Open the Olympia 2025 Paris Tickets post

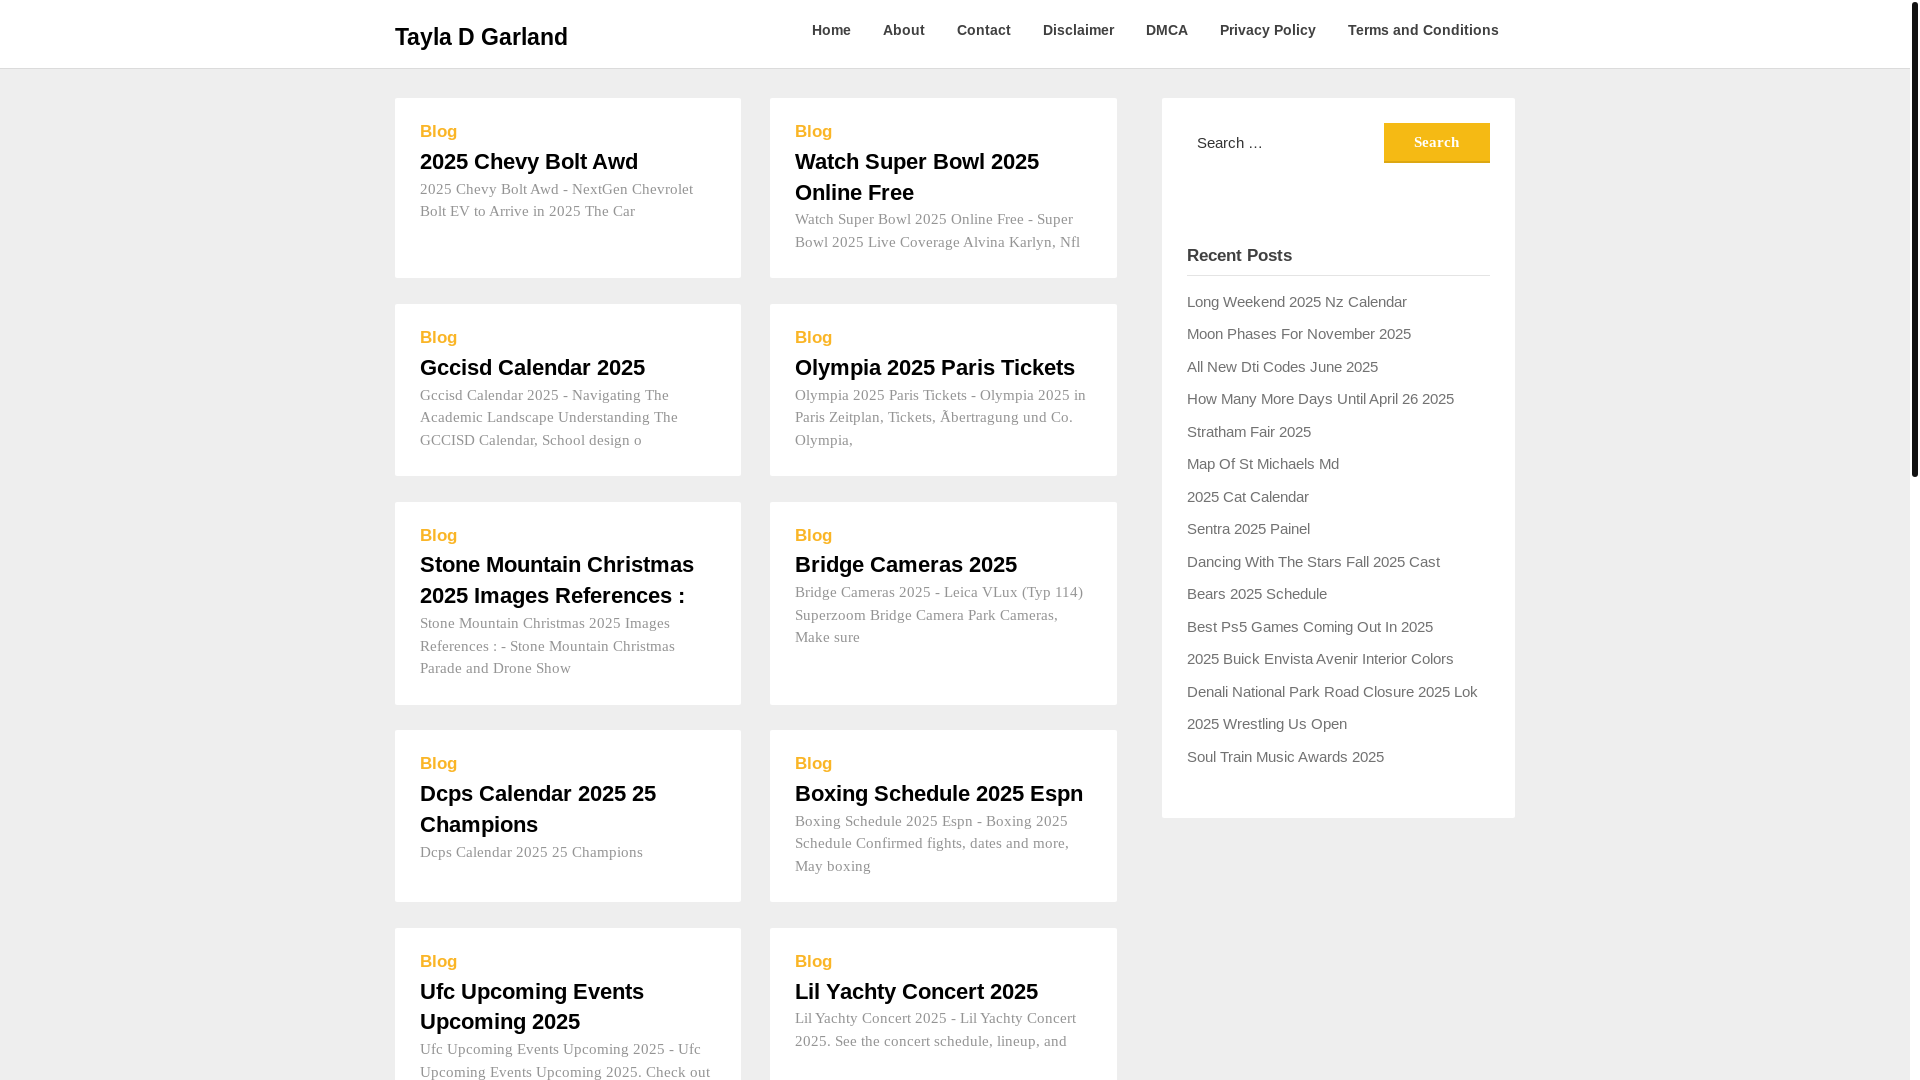(x=935, y=368)
